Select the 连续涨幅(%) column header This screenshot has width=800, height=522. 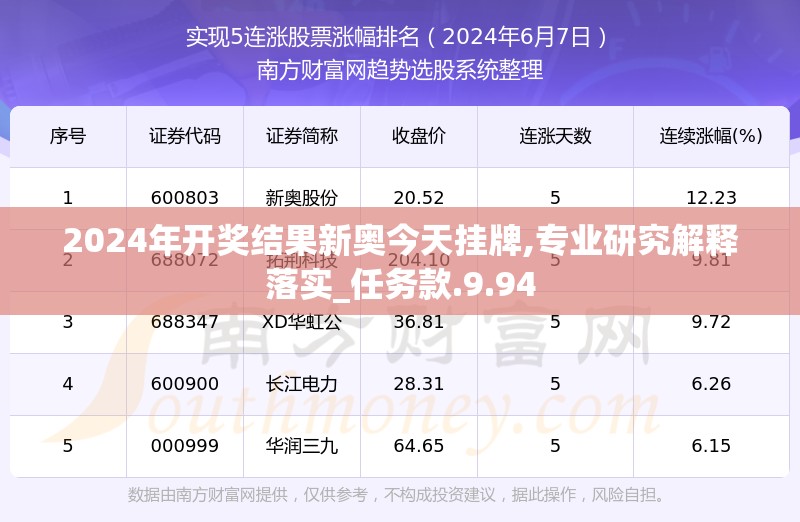(x=711, y=136)
